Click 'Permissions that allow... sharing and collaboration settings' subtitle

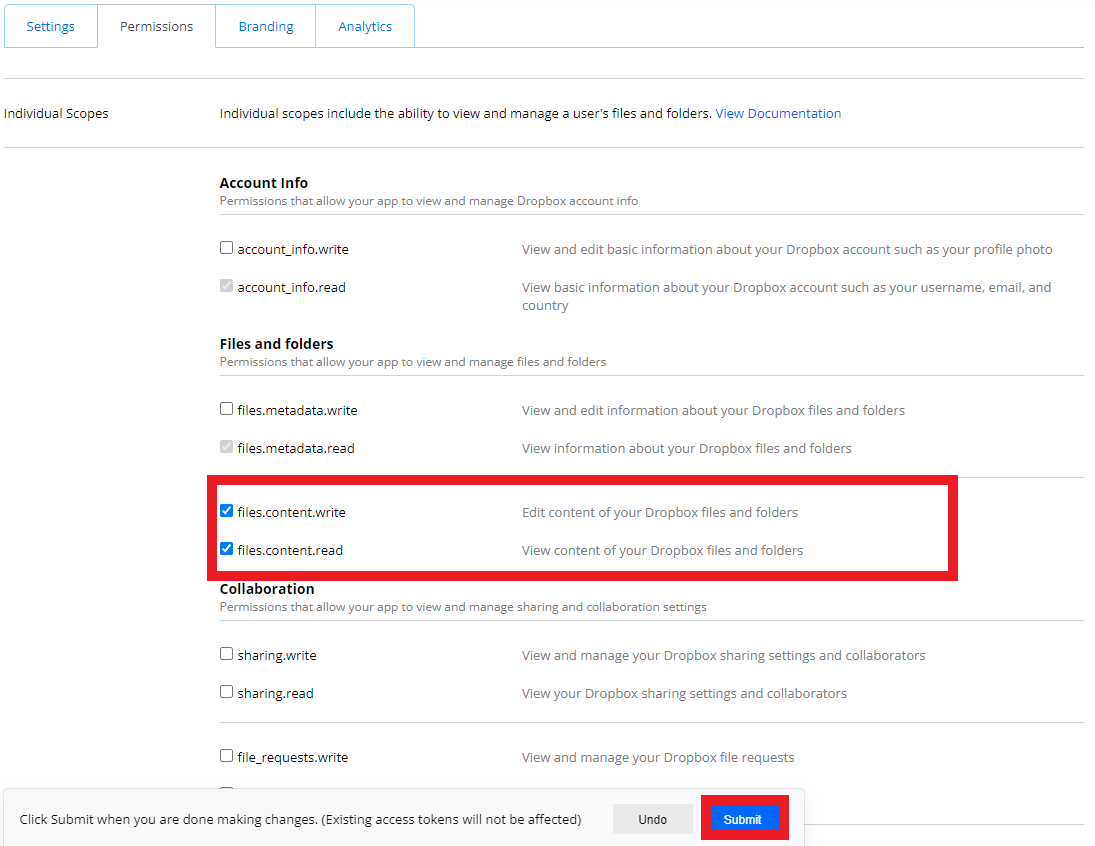[463, 607]
